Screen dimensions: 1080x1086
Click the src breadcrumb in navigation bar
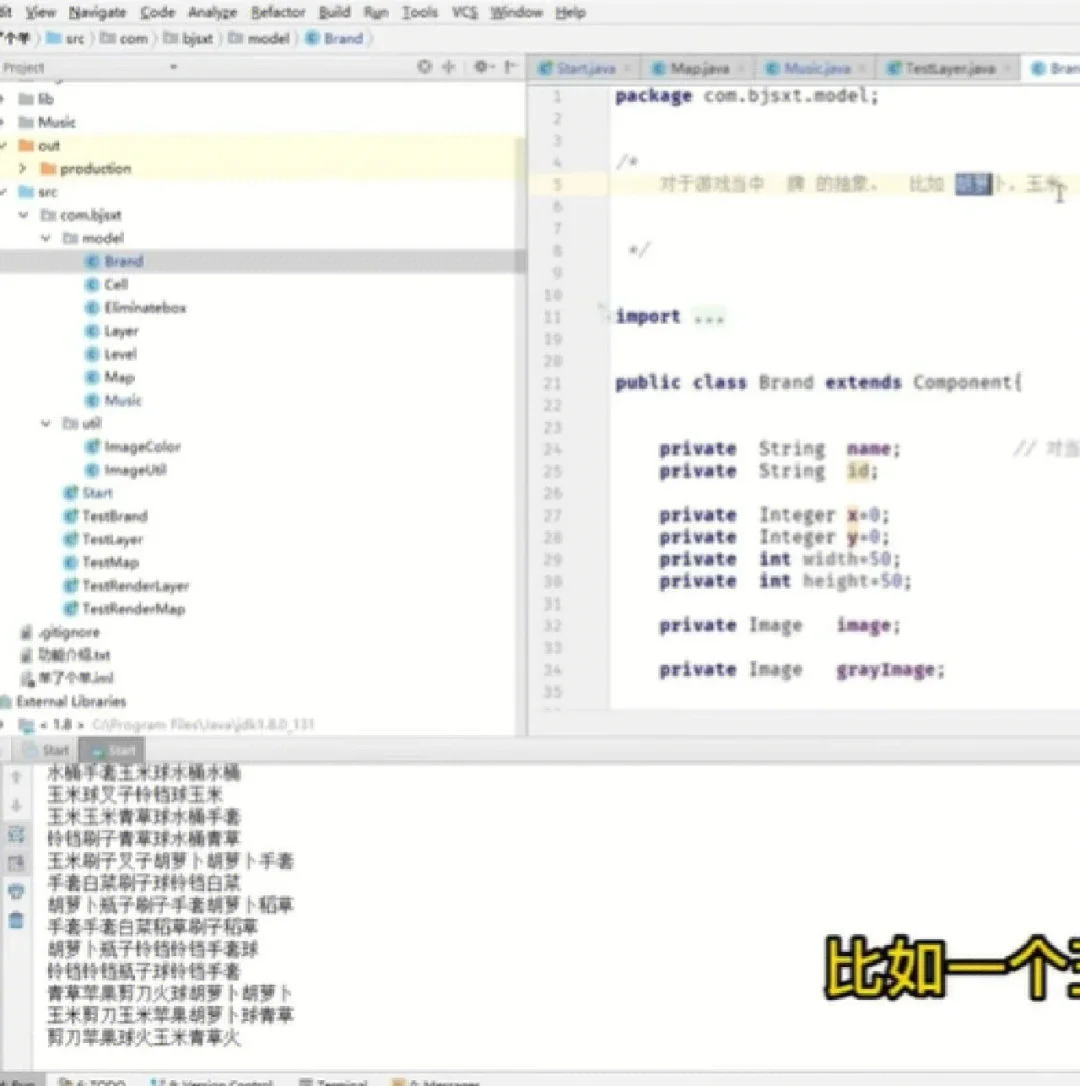click(x=66, y=38)
